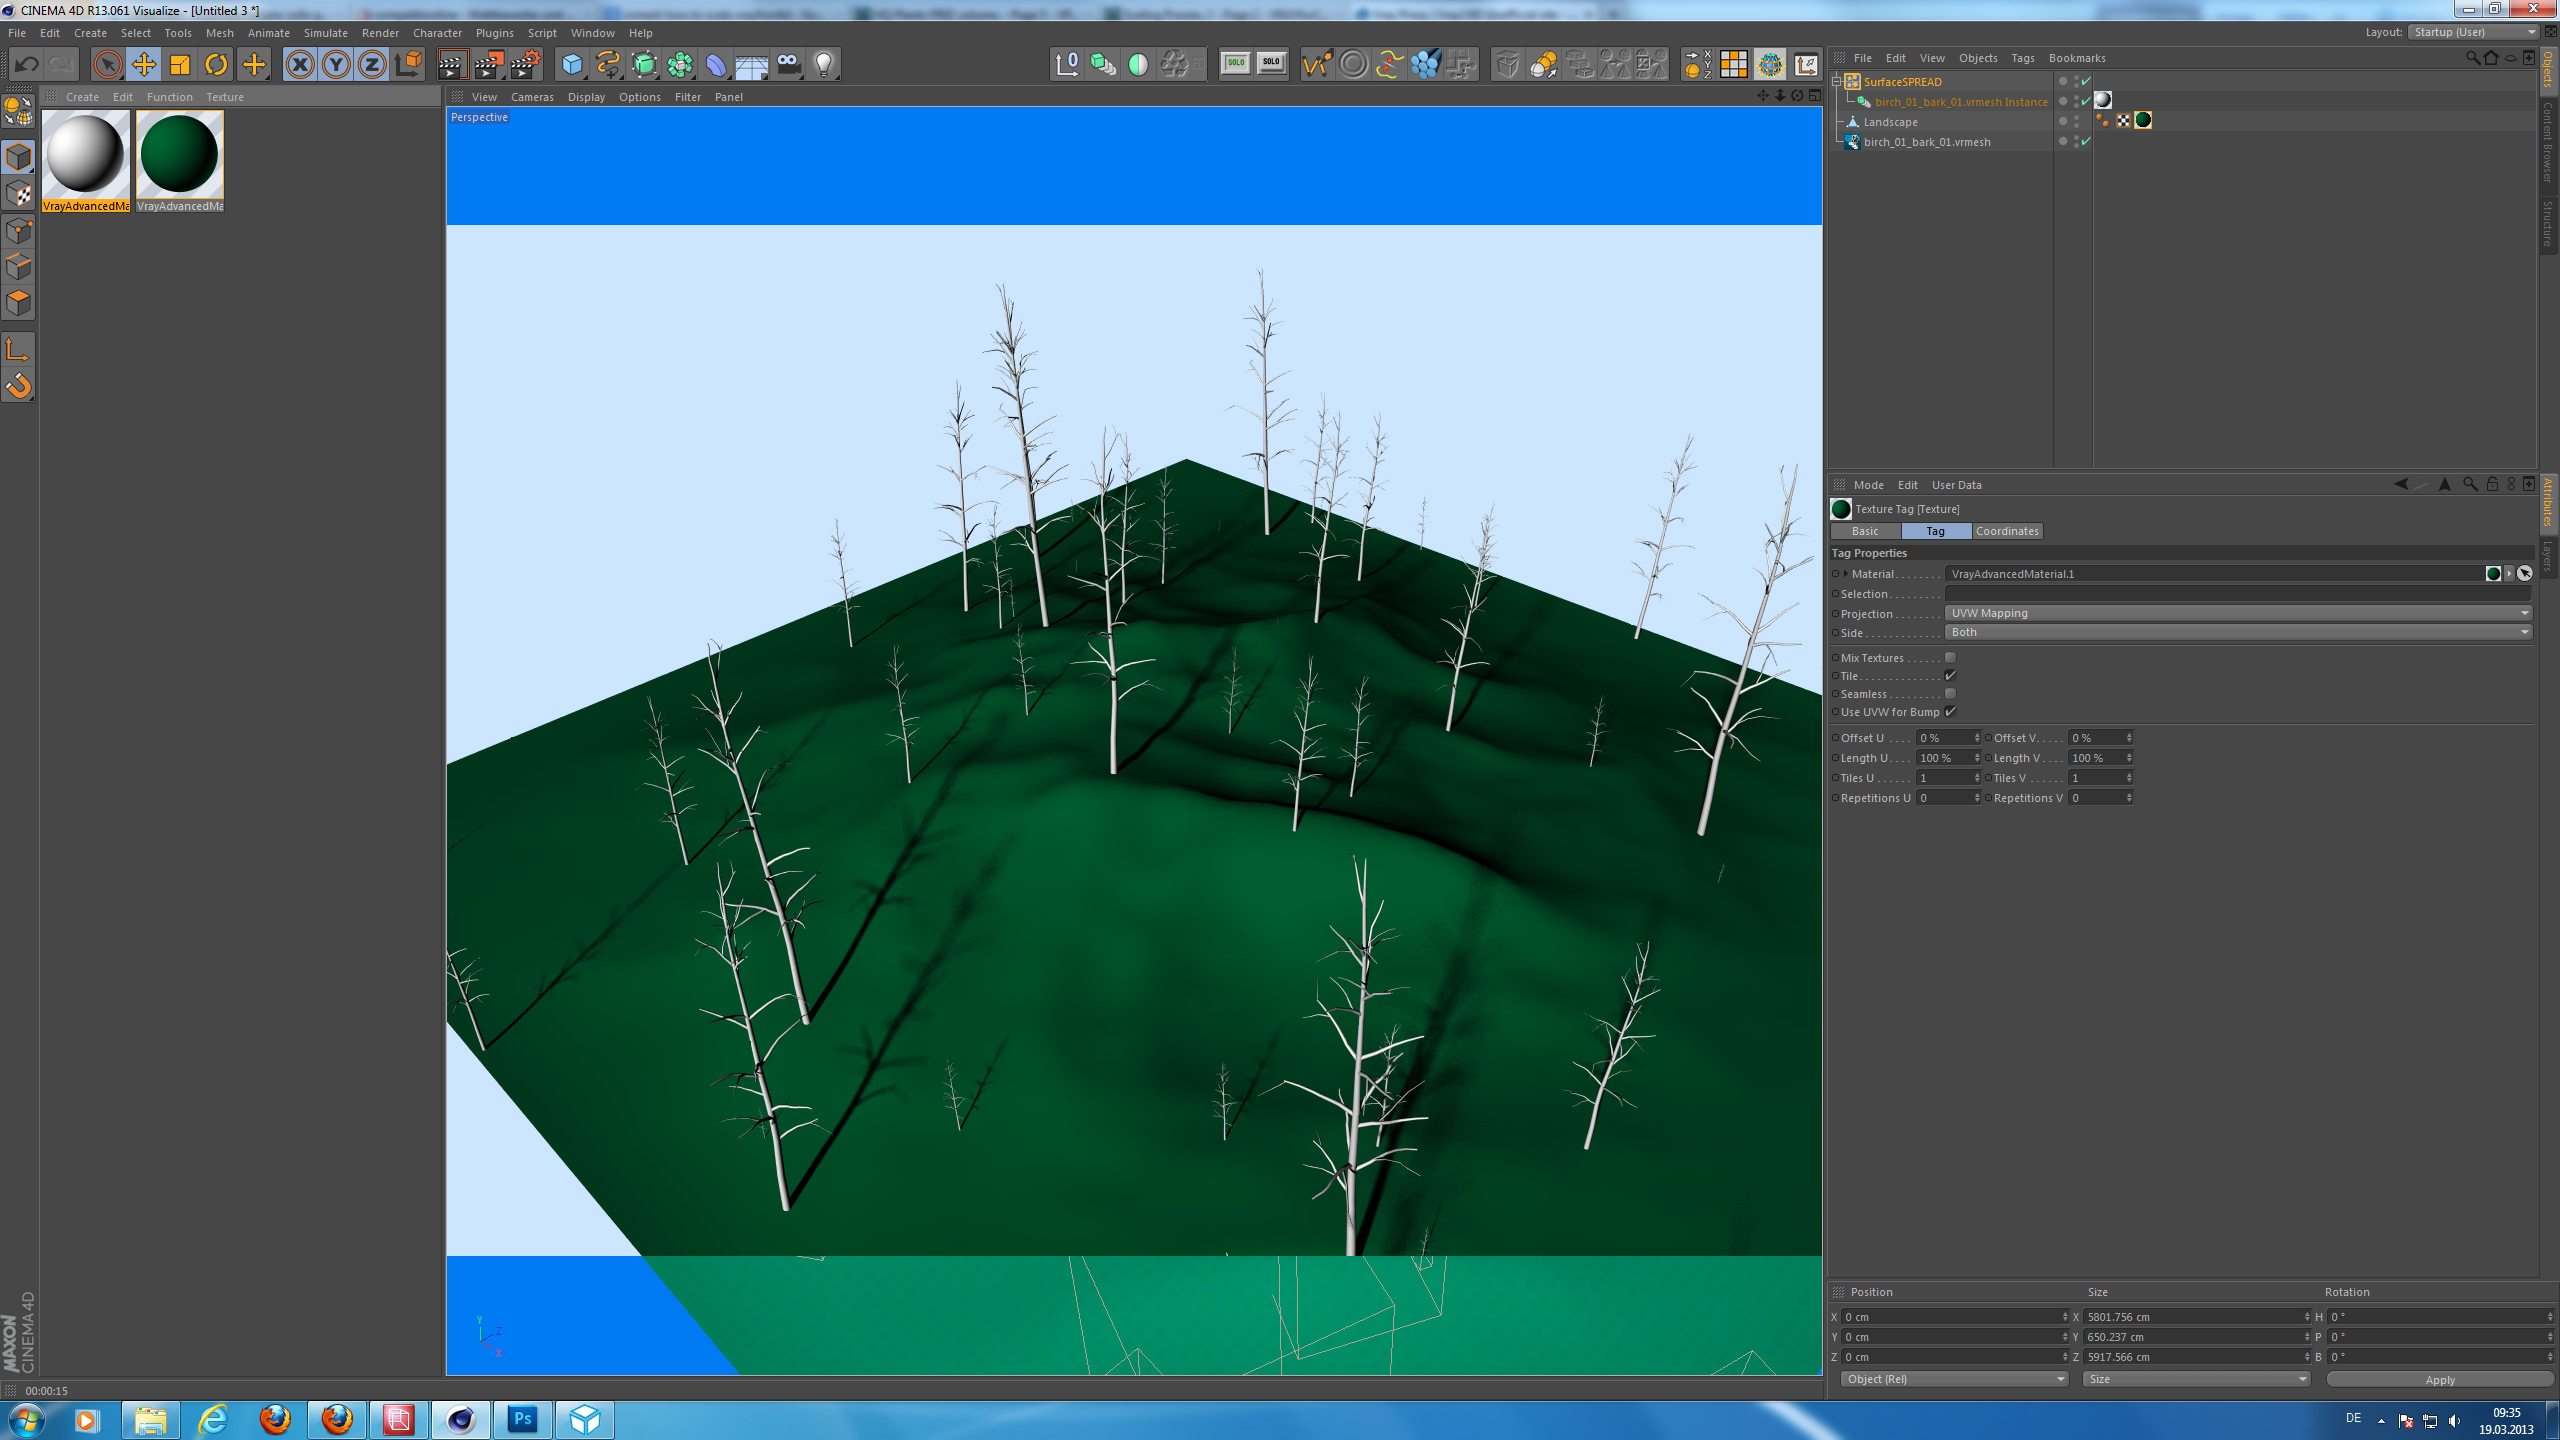Image resolution: width=2560 pixels, height=1440 pixels.
Task: Click the Apply button
Action: (x=2439, y=1379)
